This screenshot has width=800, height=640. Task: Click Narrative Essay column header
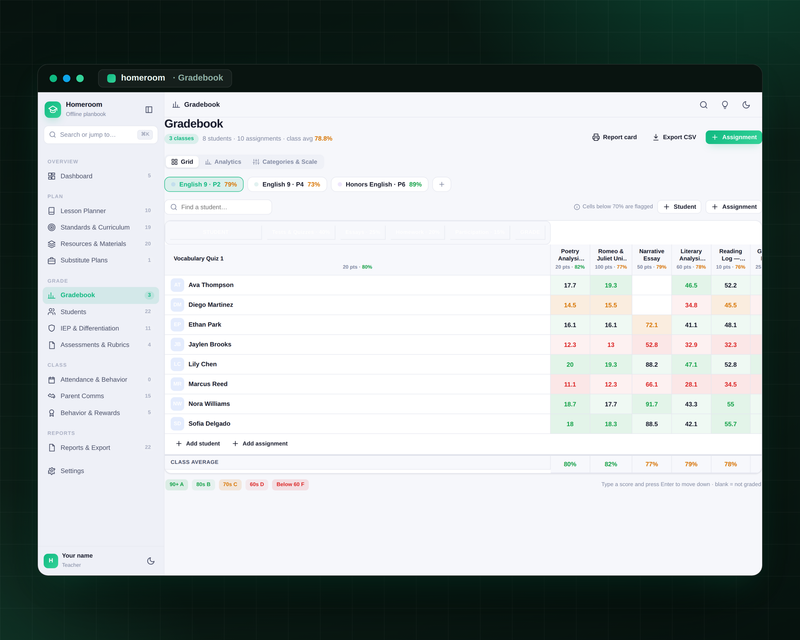(x=652, y=259)
